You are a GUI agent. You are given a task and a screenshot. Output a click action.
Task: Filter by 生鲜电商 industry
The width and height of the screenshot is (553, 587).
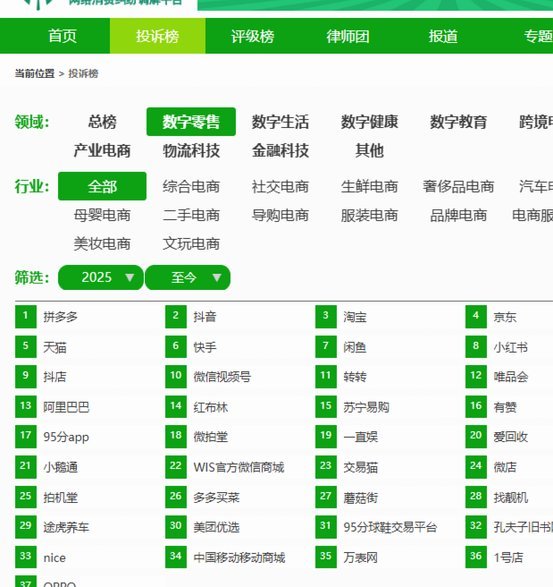370,186
